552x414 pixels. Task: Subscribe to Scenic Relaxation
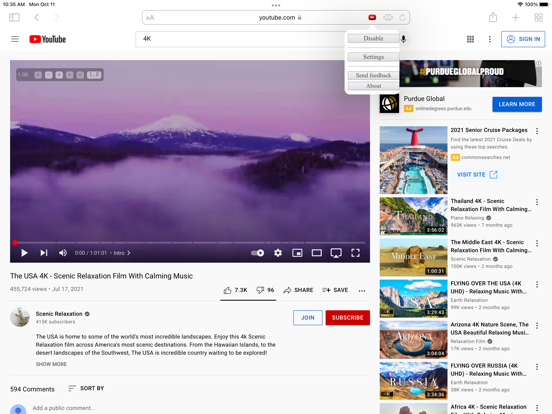(x=347, y=318)
